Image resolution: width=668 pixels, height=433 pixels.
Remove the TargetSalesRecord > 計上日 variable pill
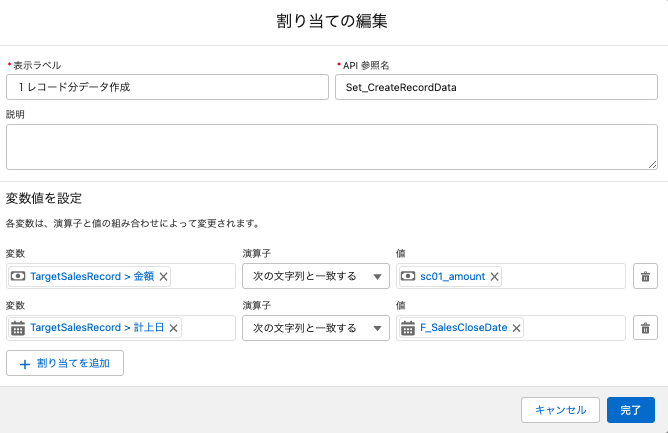tap(173, 328)
